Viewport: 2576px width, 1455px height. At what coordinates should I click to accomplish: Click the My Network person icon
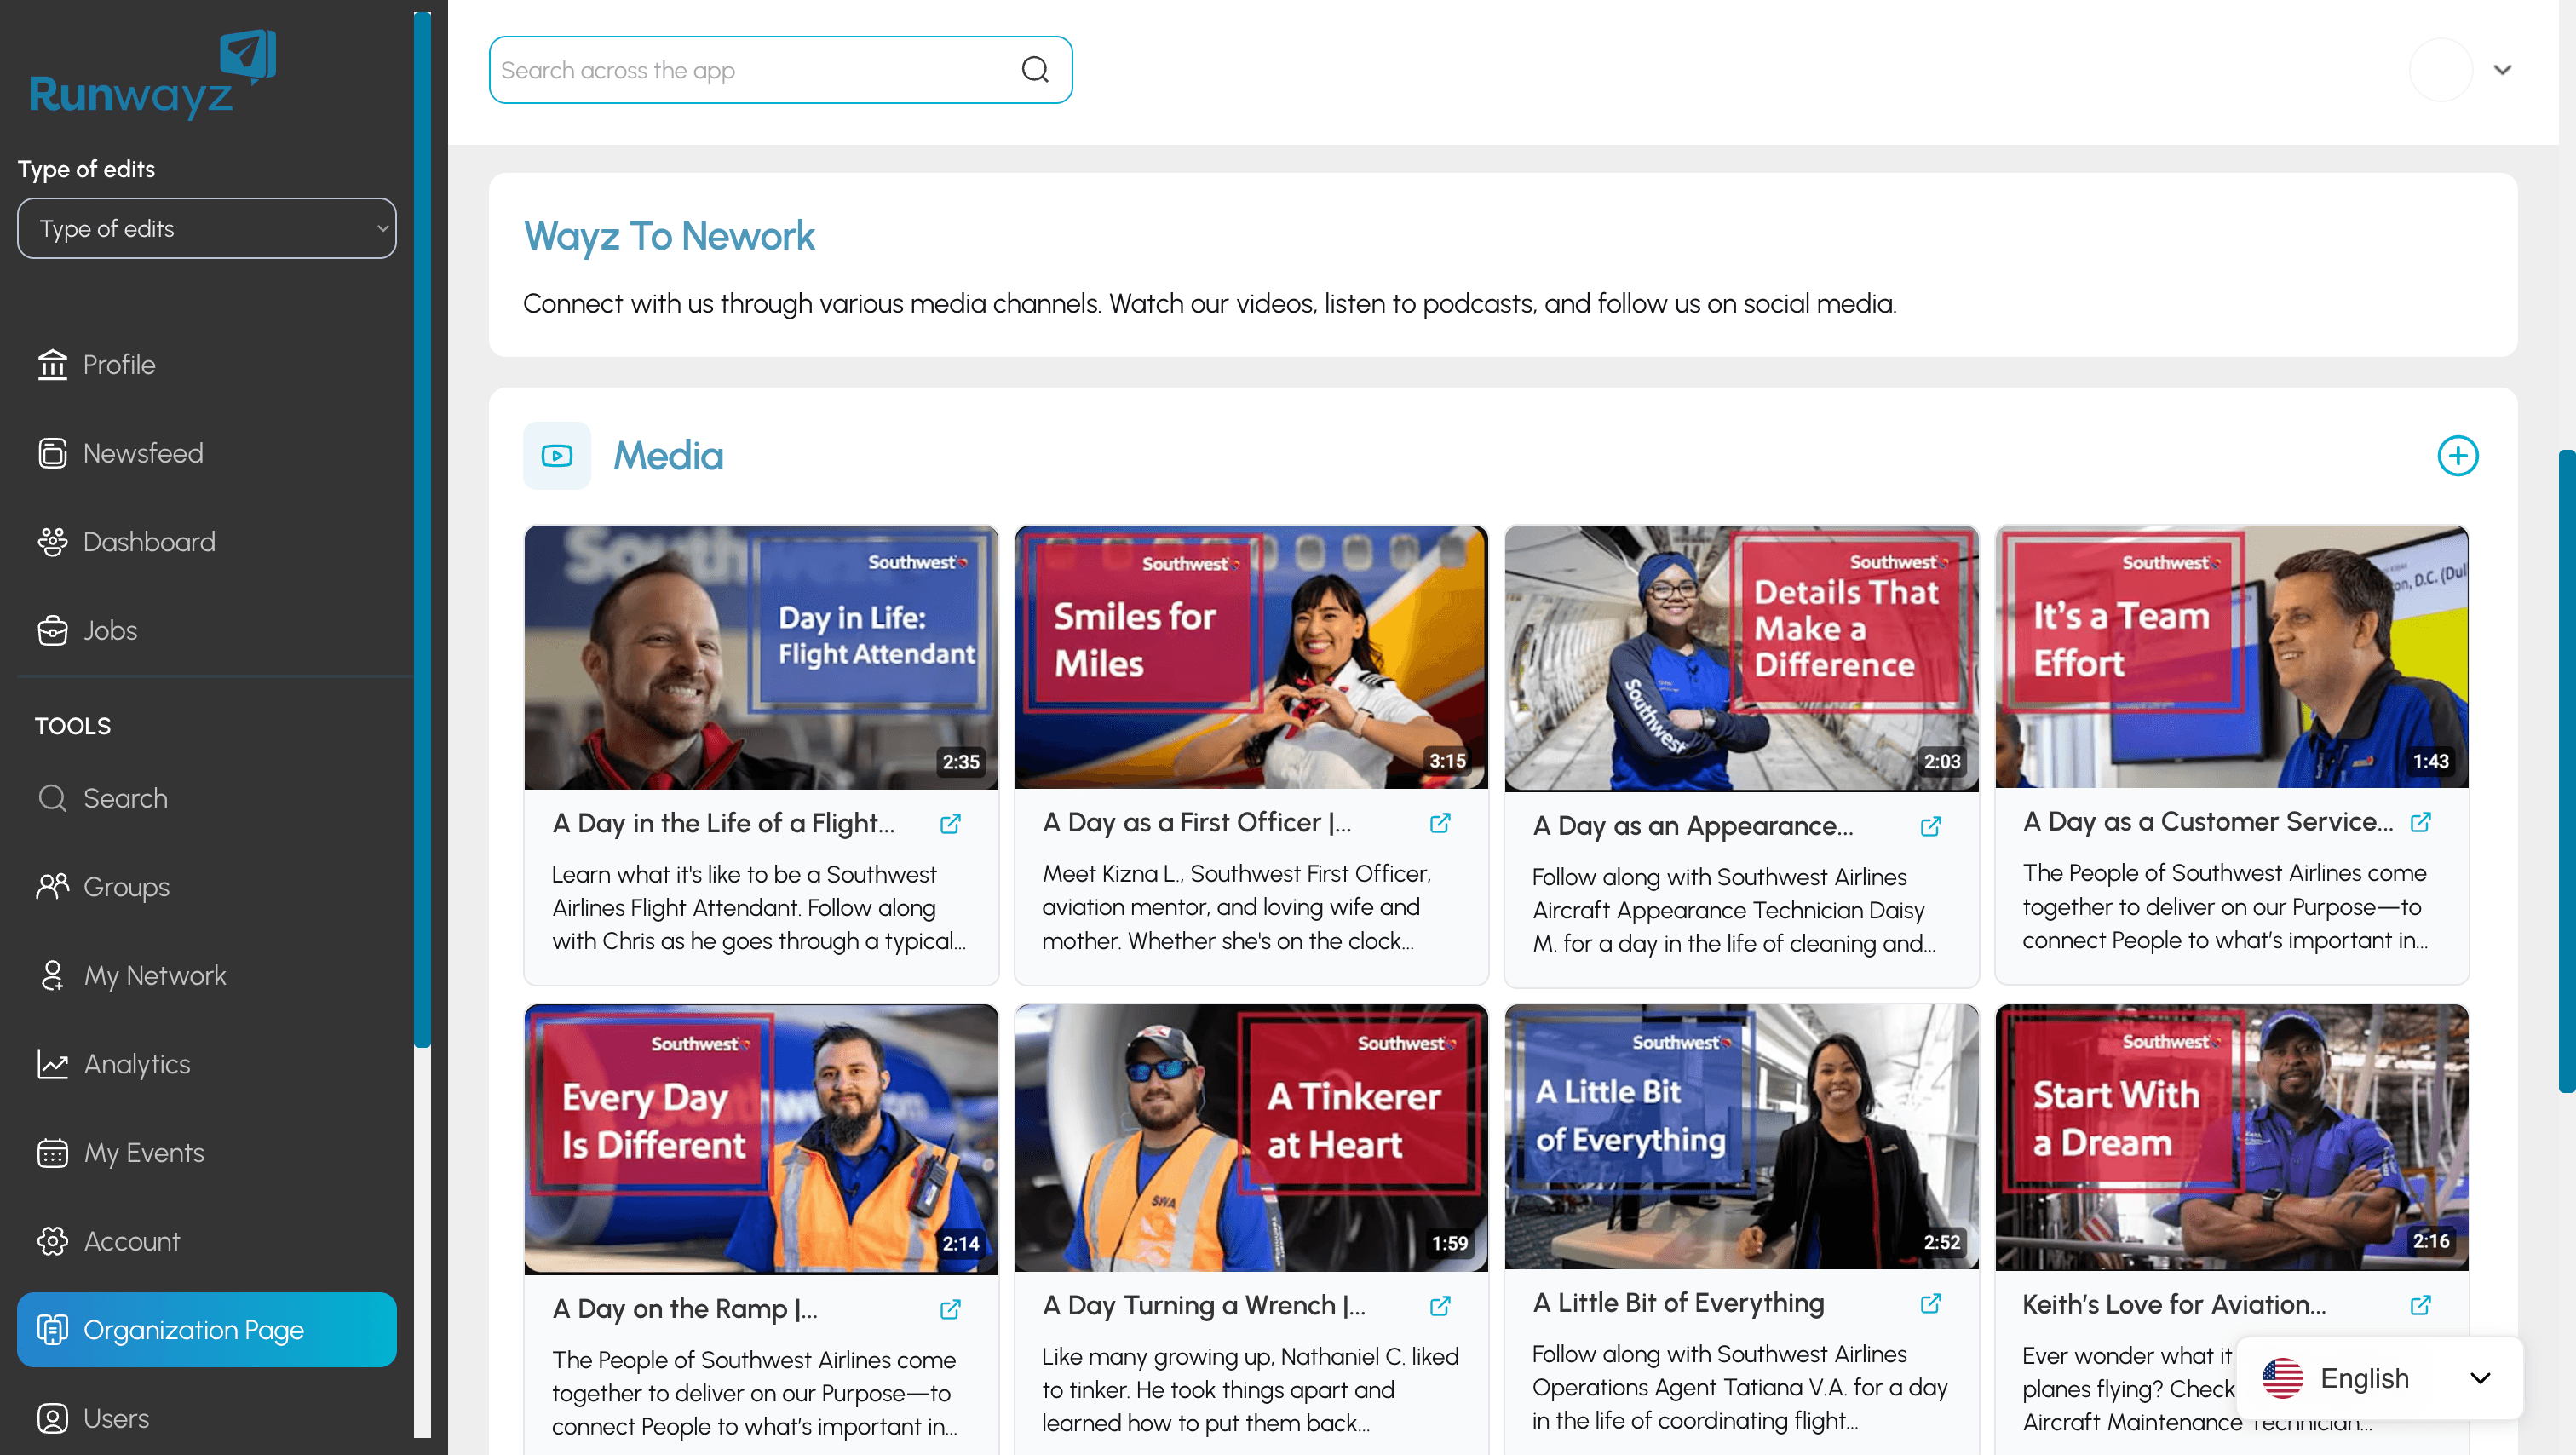tap(52, 975)
